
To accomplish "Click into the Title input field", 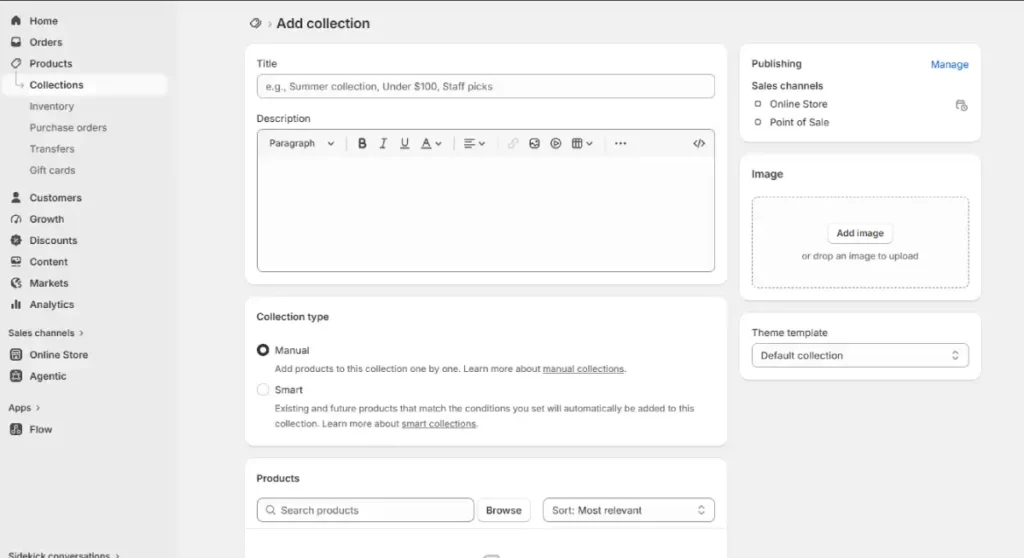I will click(485, 86).
